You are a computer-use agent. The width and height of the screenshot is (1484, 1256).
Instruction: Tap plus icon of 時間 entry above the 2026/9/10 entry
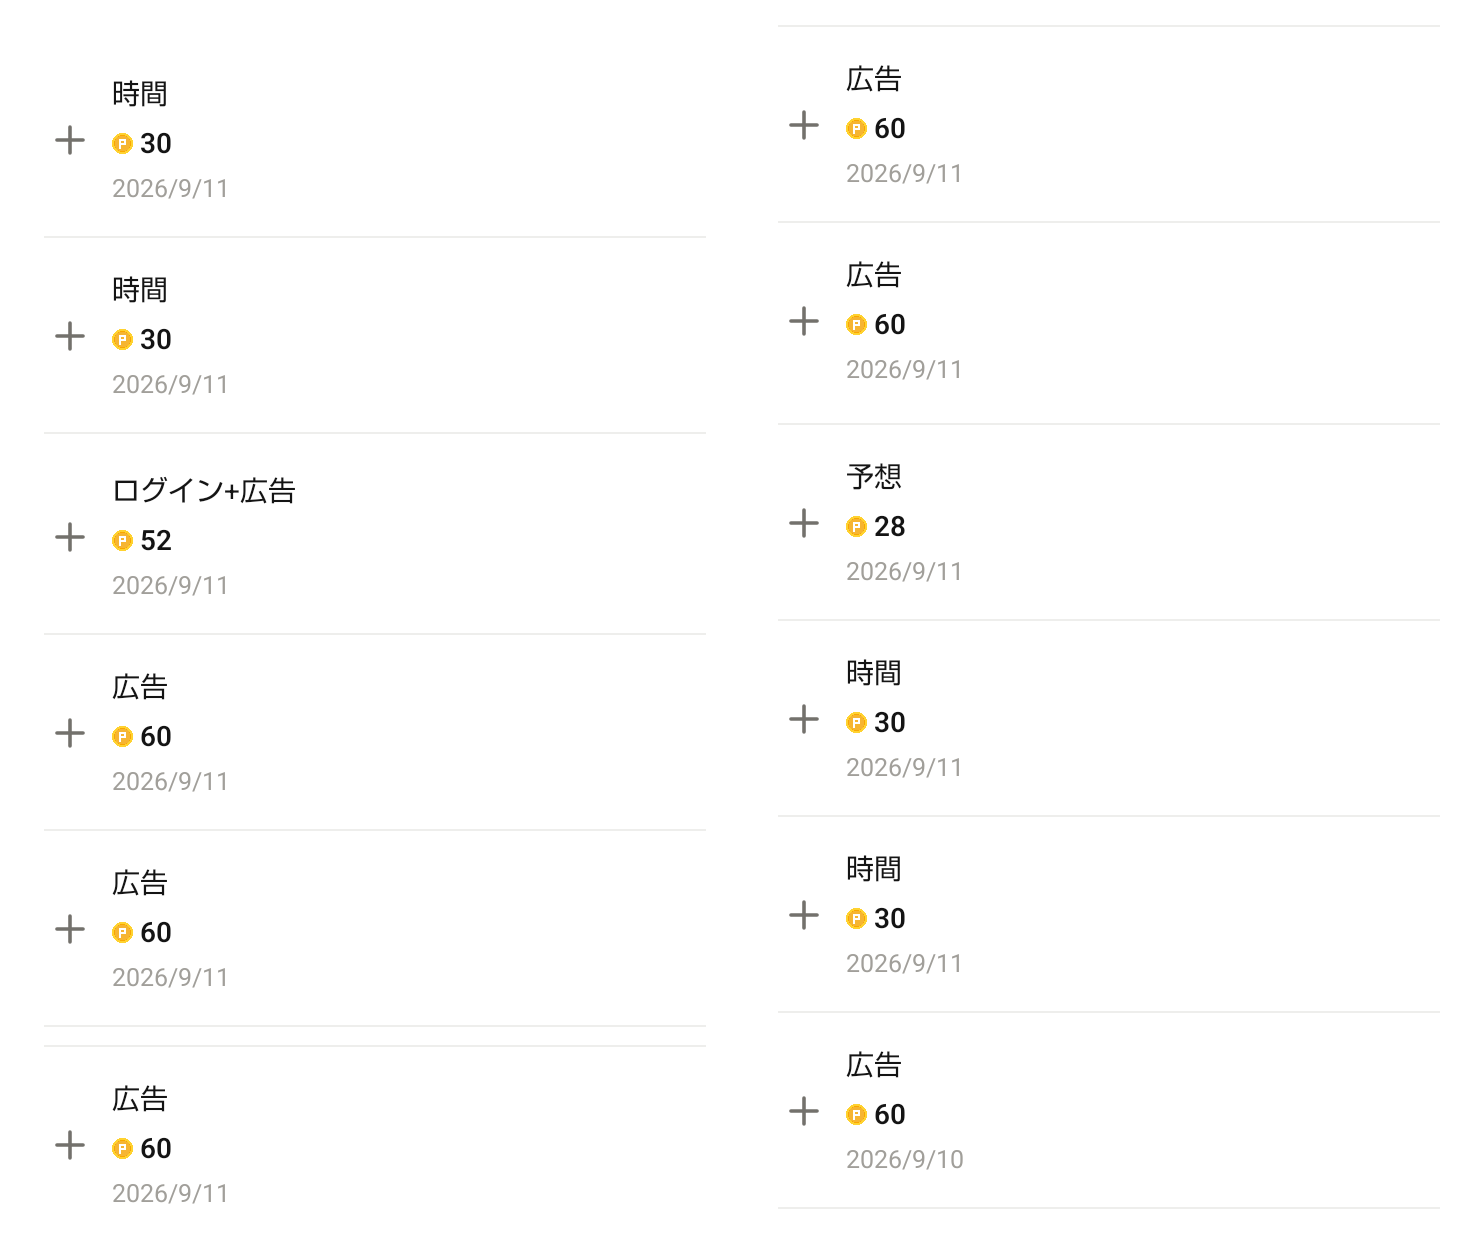[x=804, y=915]
